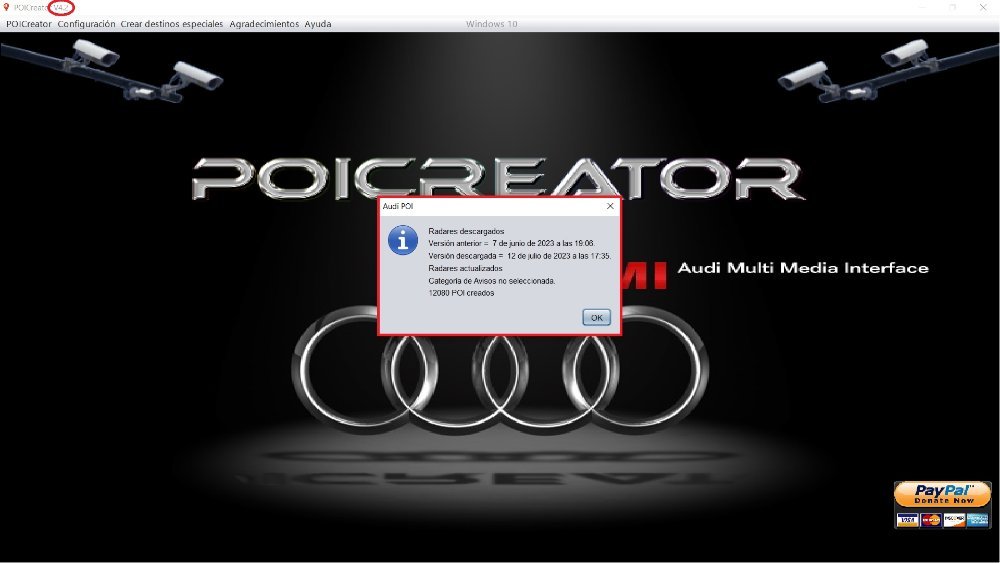Open the Agradecimientos menu
1000x563 pixels.
pyautogui.click(x=264, y=24)
